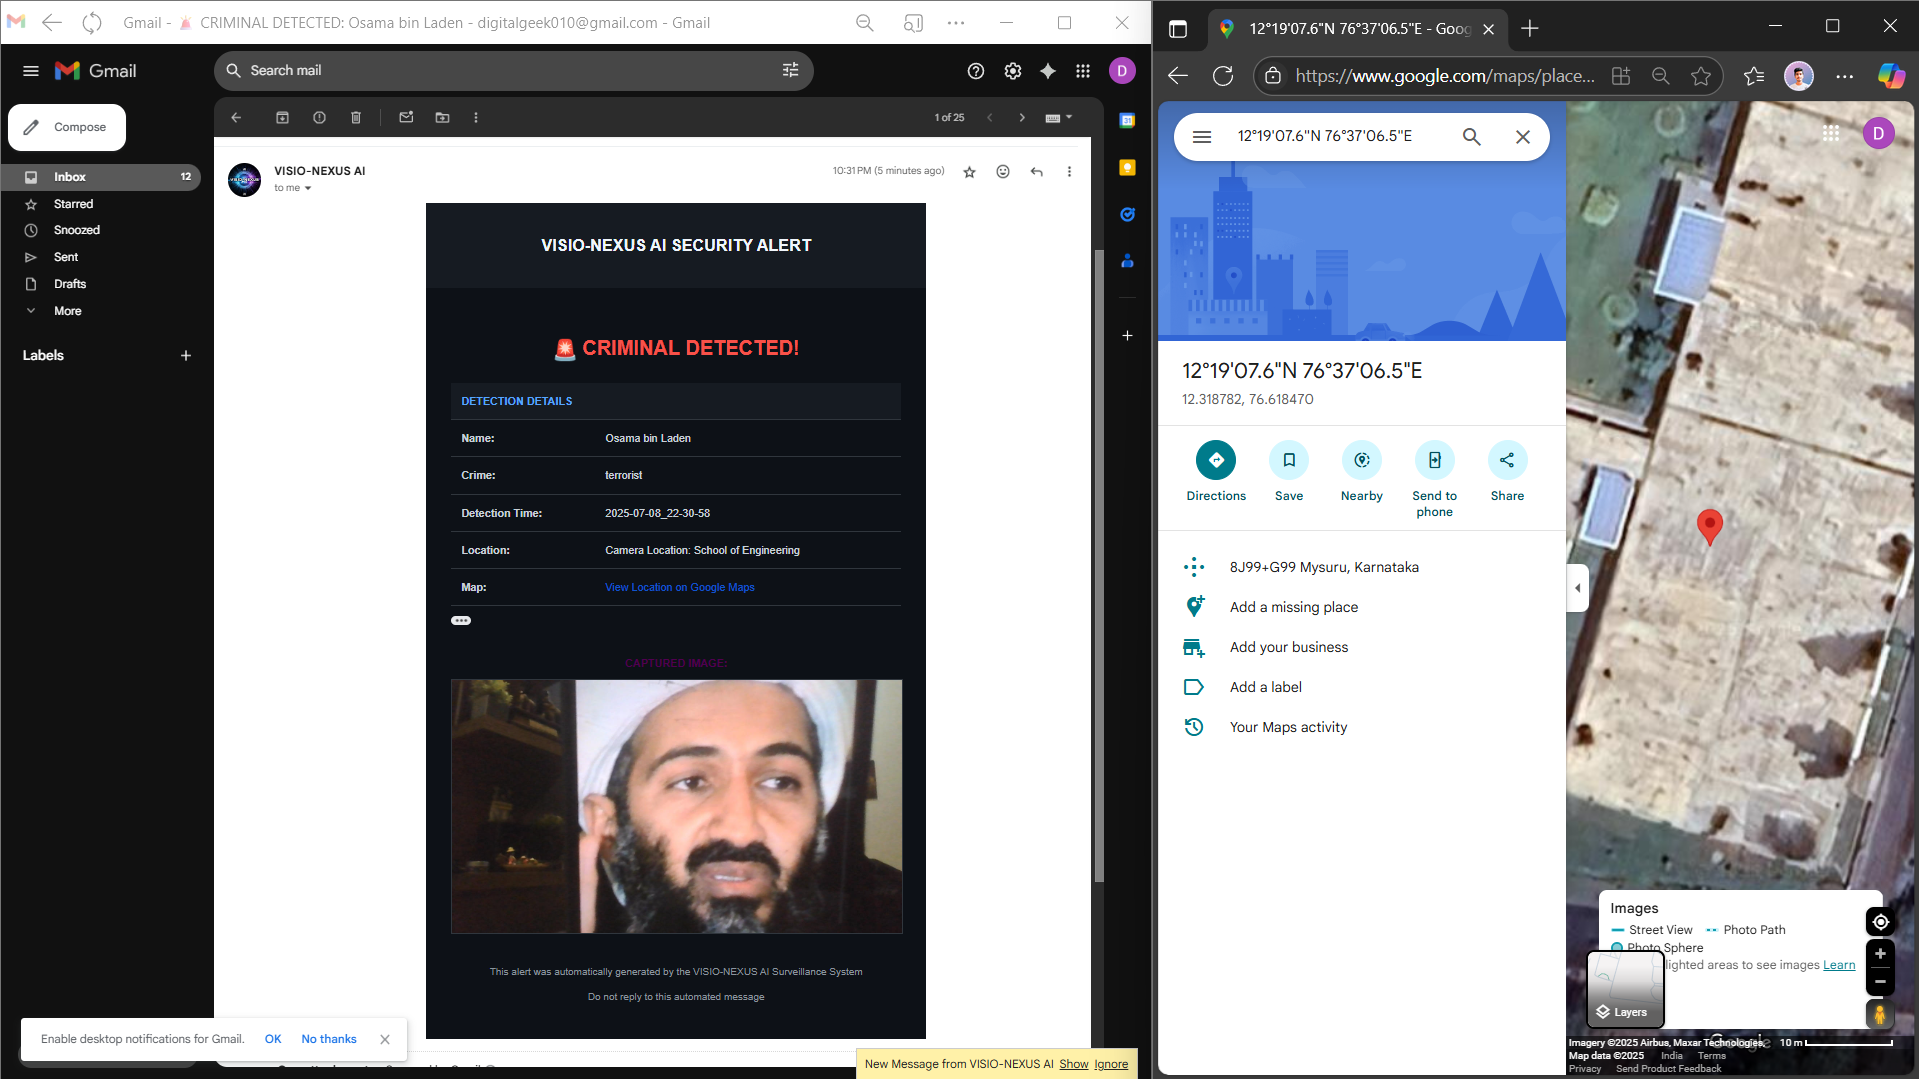Open Google apps grid in Gmail
The image size is (1919, 1079).
point(1083,71)
